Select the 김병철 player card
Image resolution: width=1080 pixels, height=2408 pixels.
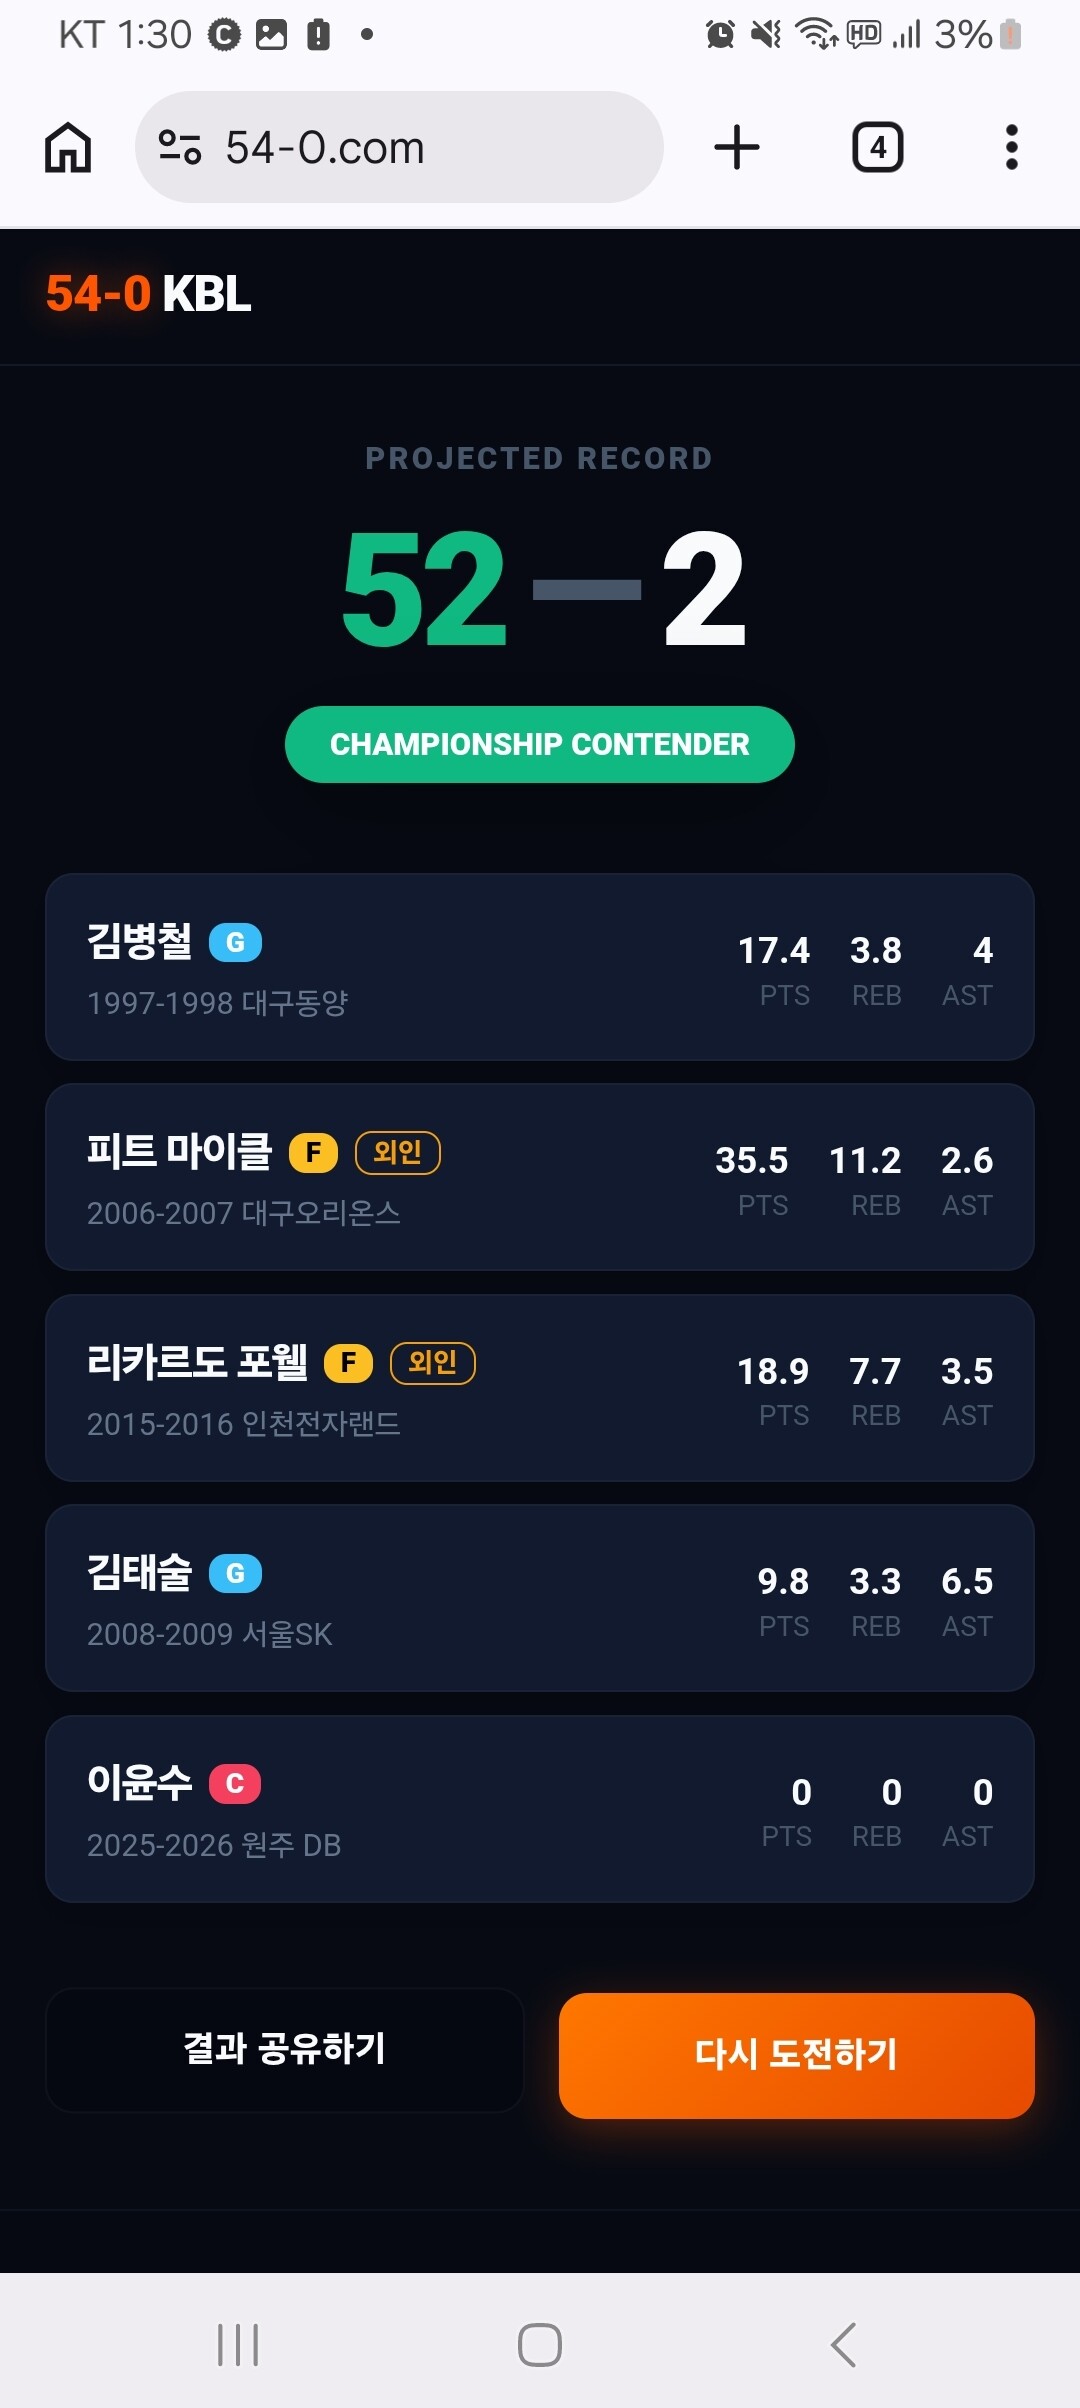point(540,967)
